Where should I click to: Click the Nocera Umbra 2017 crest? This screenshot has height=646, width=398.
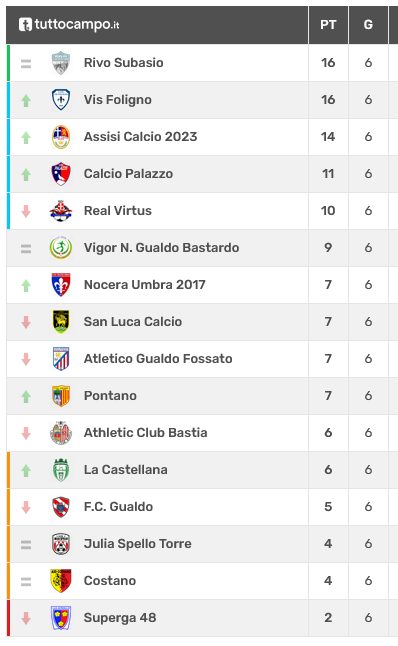pyautogui.click(x=61, y=285)
